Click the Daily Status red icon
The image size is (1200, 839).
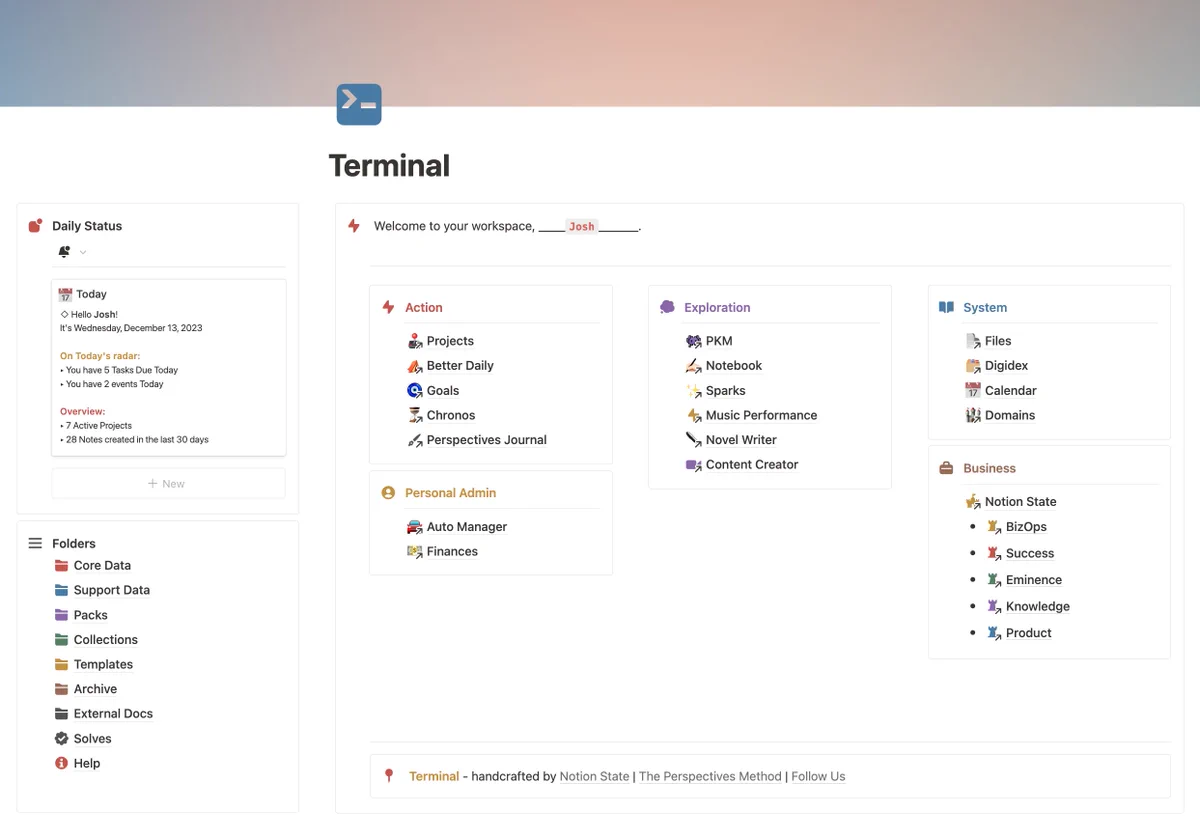(36, 226)
